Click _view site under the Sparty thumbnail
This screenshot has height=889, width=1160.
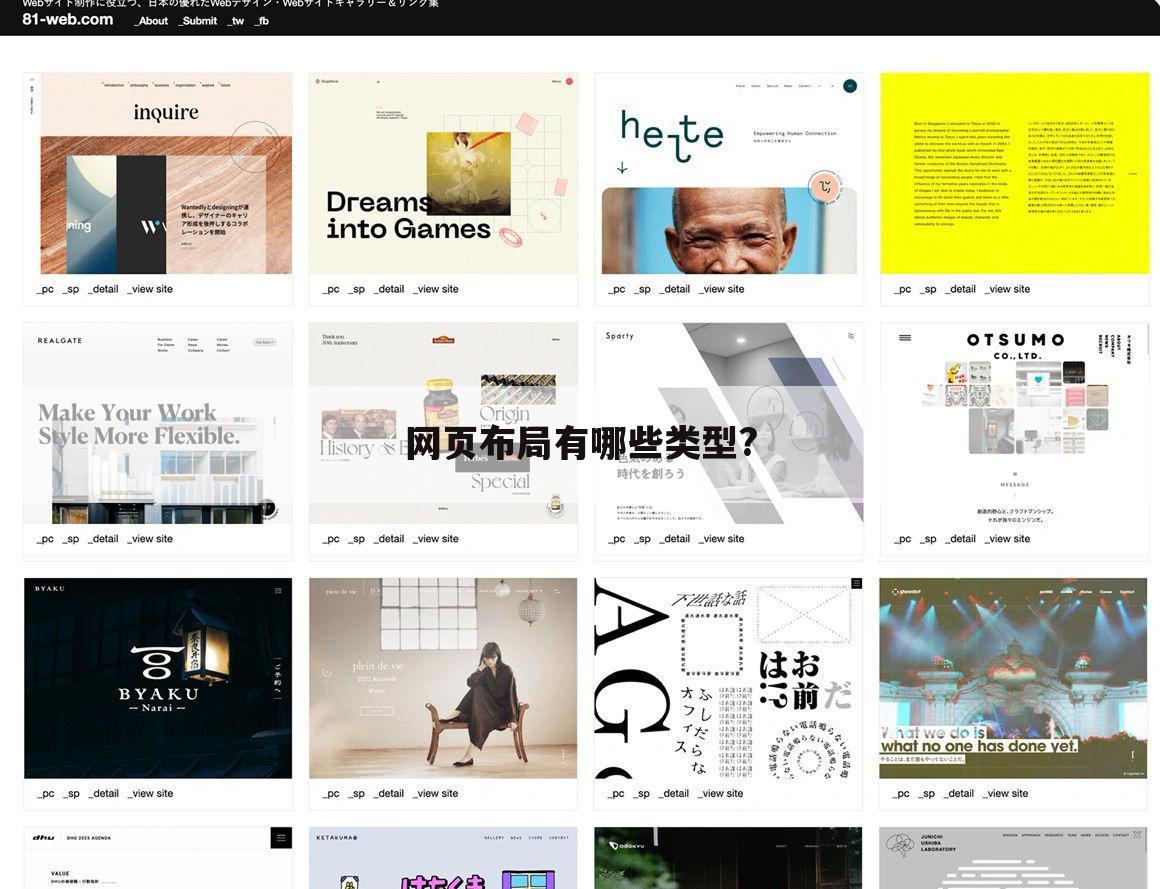click(x=721, y=539)
